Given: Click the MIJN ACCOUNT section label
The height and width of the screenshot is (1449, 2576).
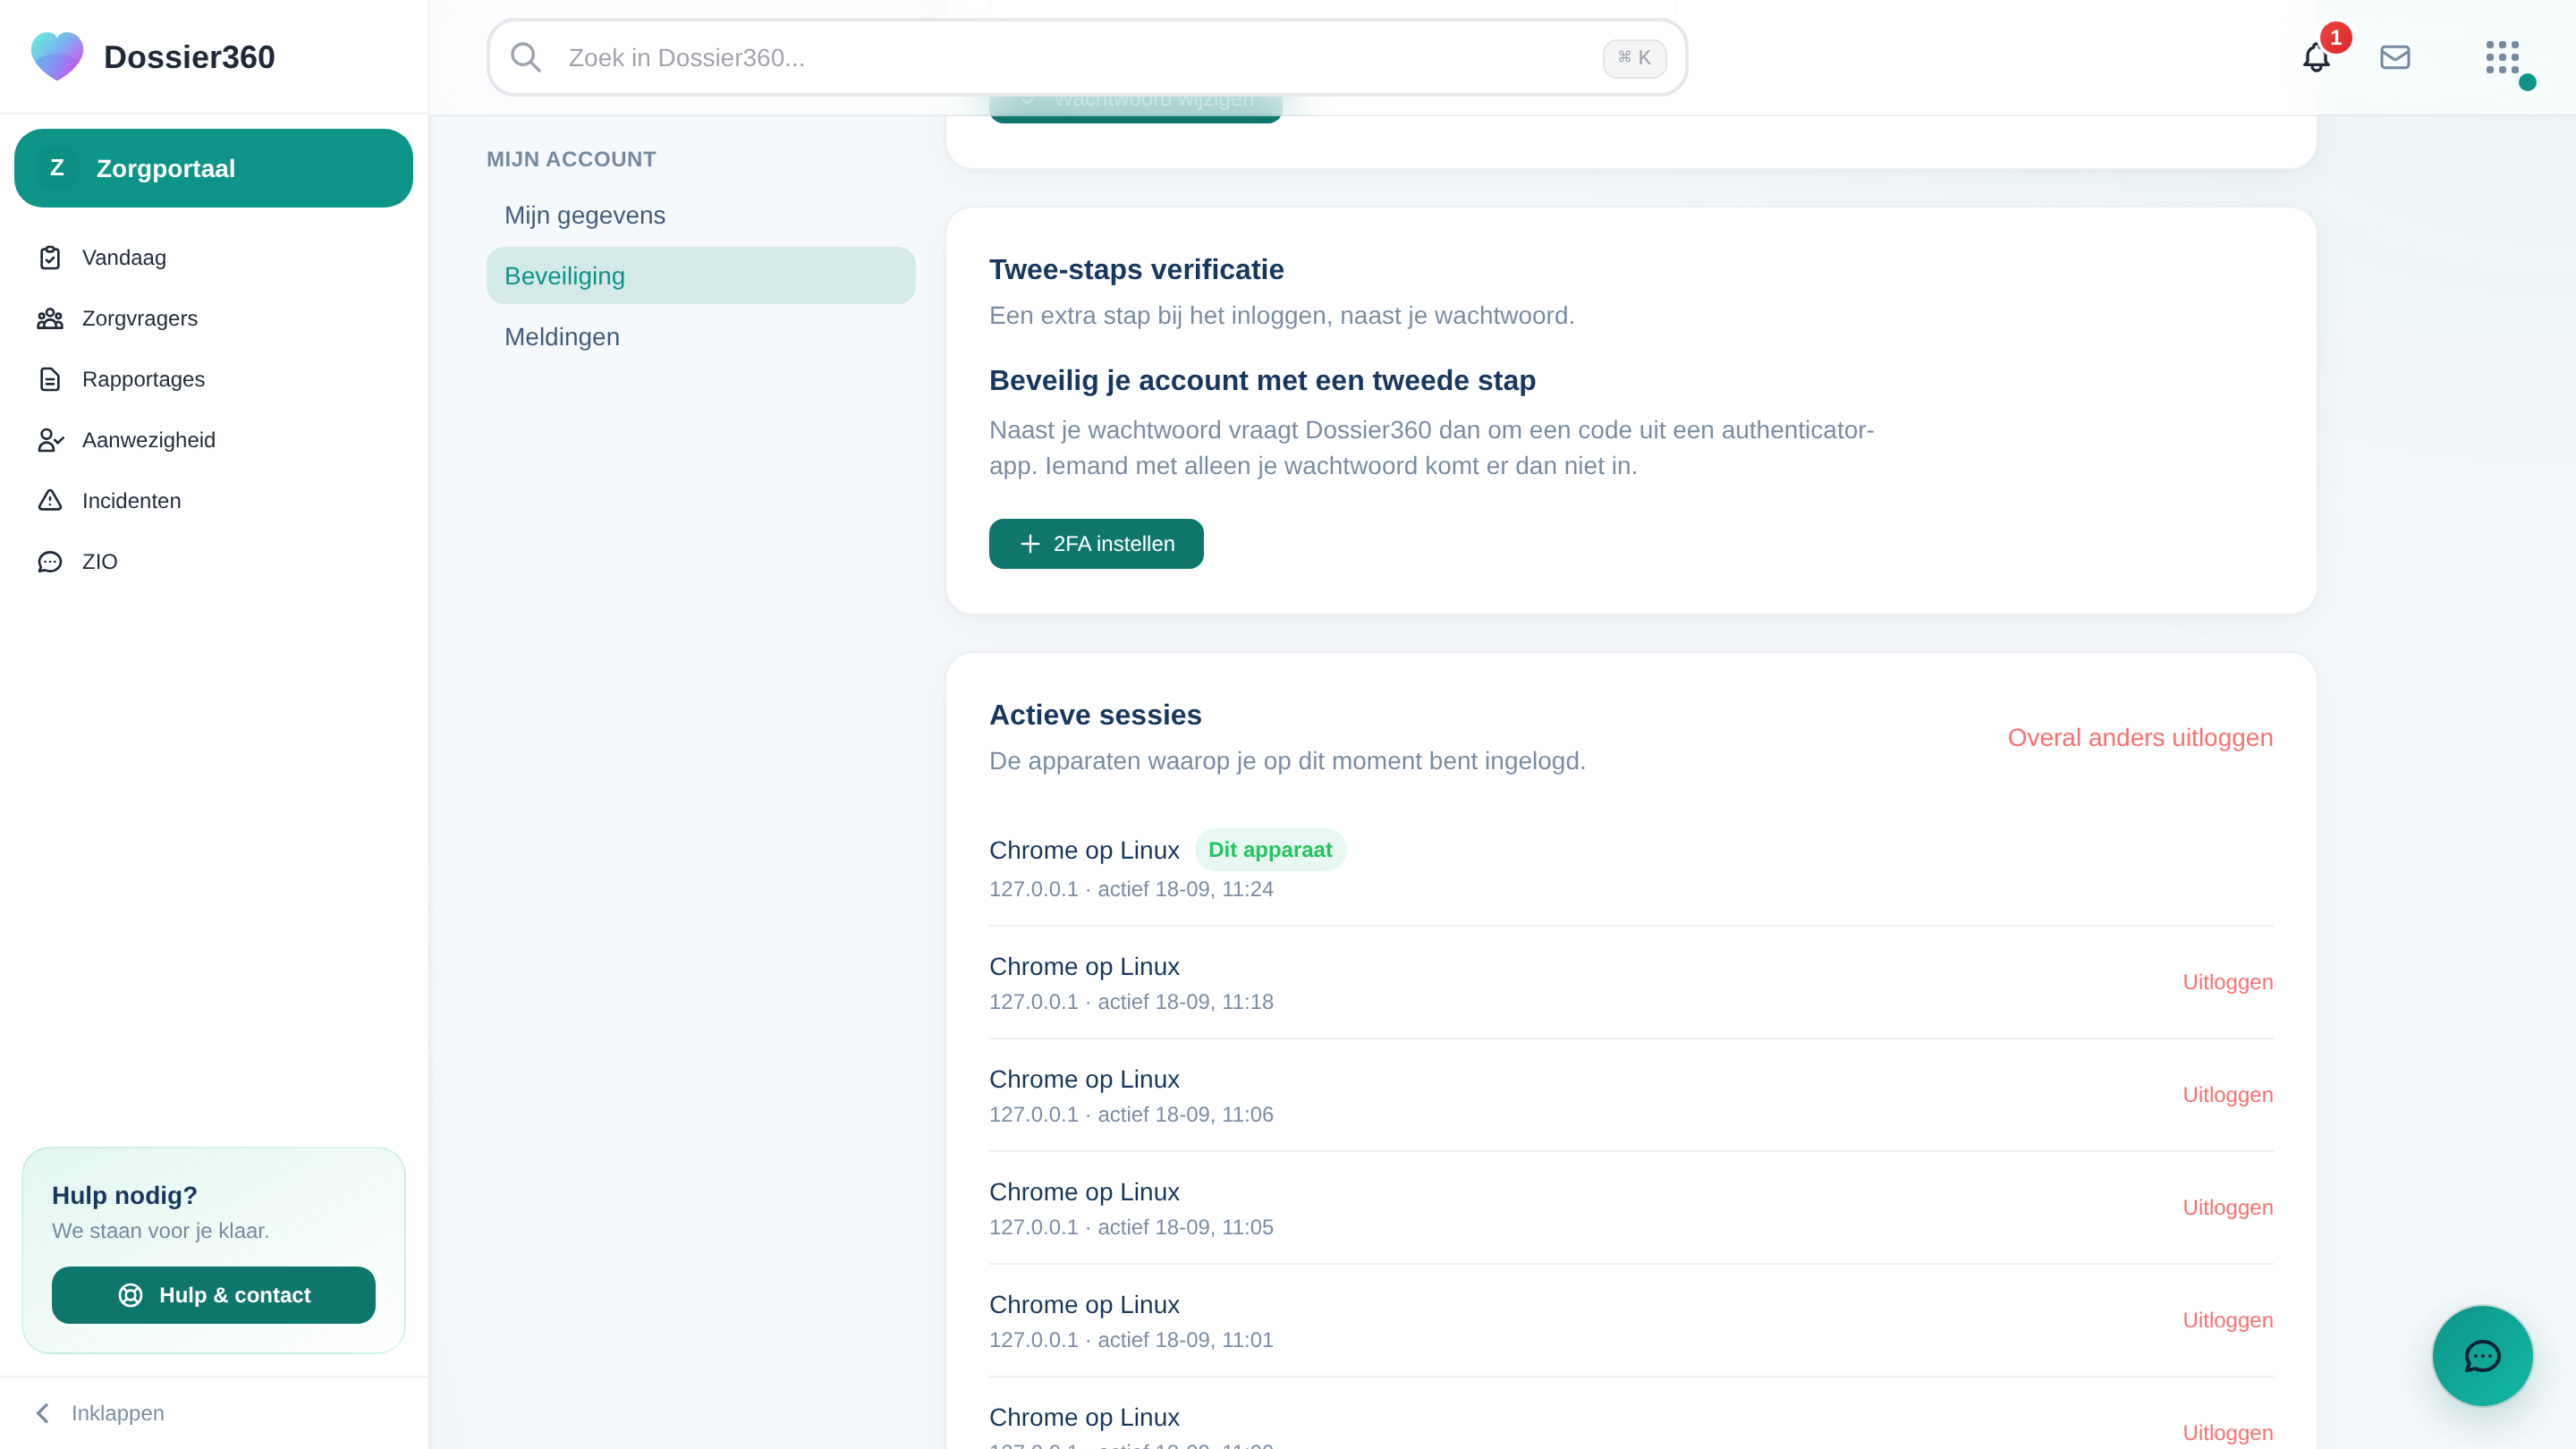Looking at the screenshot, I should 571,159.
